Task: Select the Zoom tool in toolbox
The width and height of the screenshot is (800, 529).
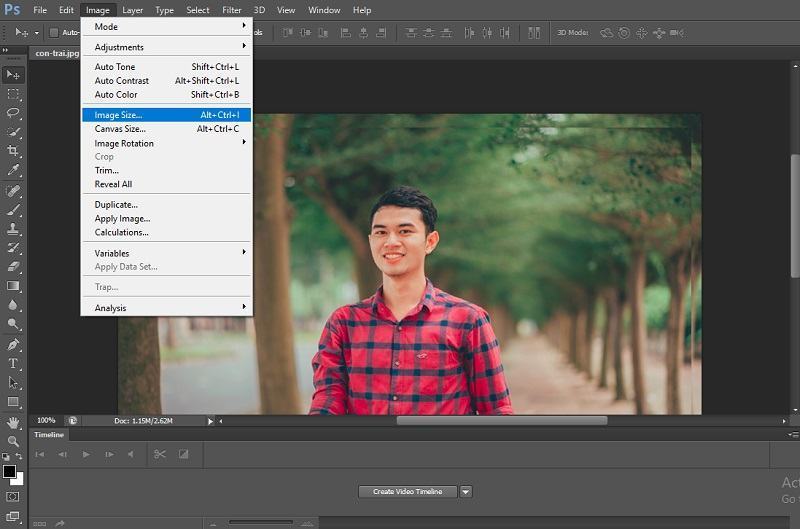Action: 13,441
